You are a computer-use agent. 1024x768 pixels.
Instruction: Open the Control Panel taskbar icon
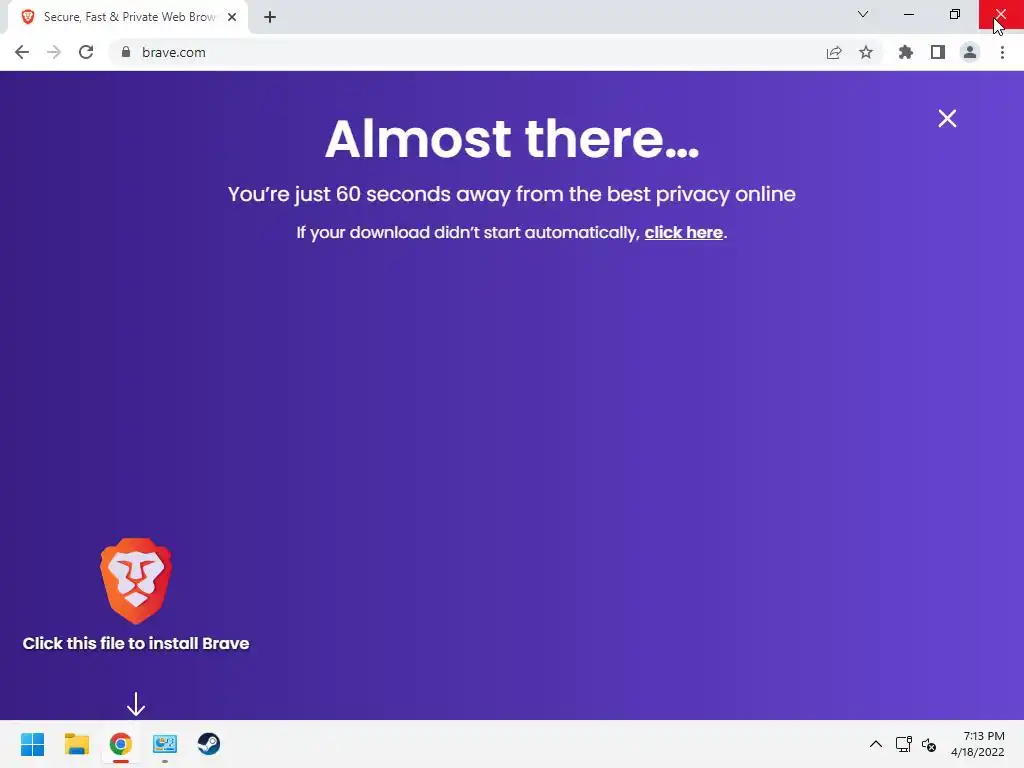165,744
